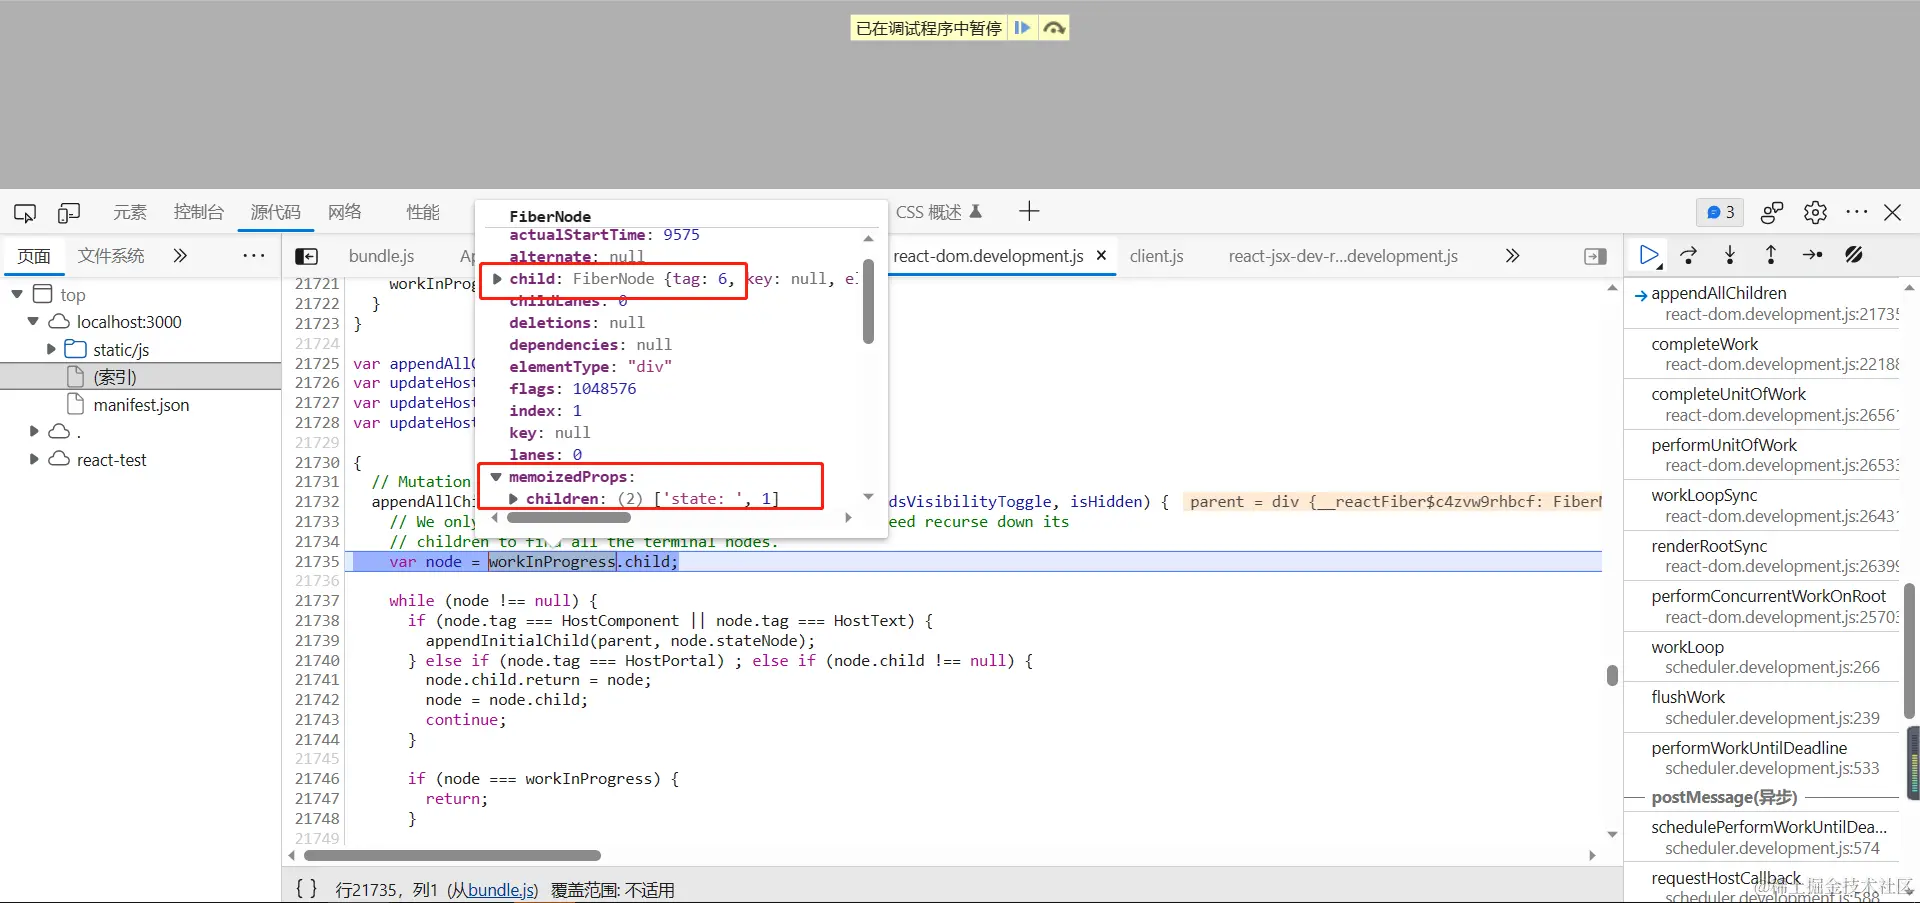Toggle pretty print braces button
The image size is (1920, 903).
click(x=306, y=888)
